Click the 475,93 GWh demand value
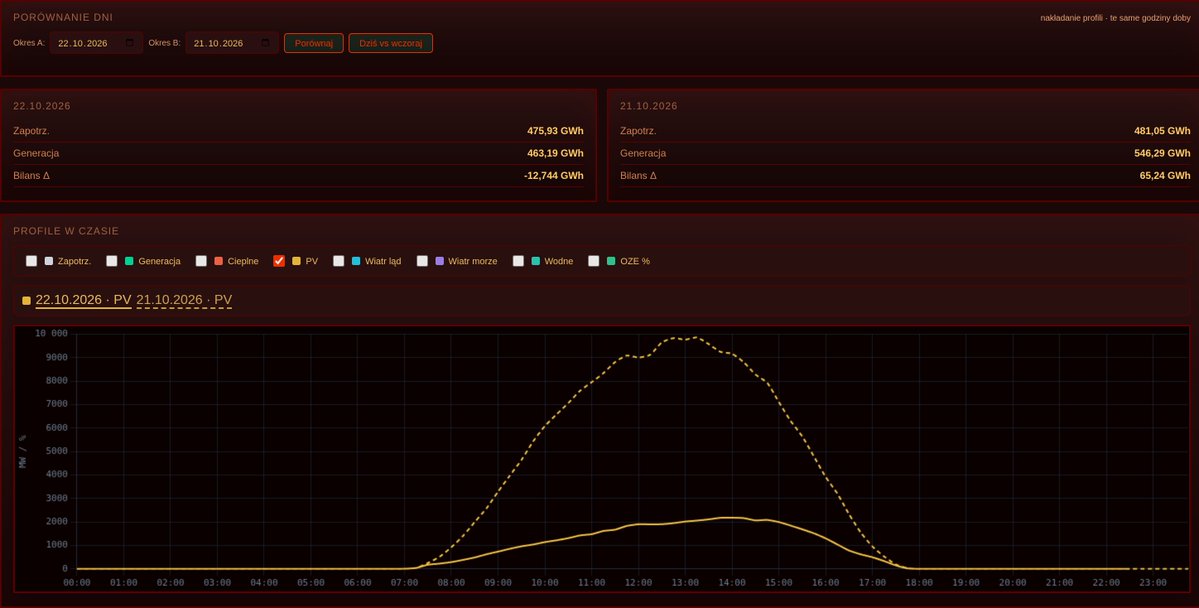Image resolution: width=1199 pixels, height=608 pixels. (x=555, y=131)
